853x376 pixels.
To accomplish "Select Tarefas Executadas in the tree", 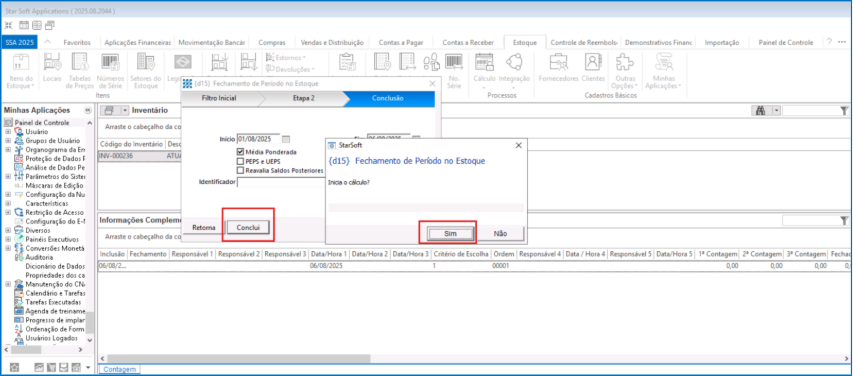I will tap(53, 302).
